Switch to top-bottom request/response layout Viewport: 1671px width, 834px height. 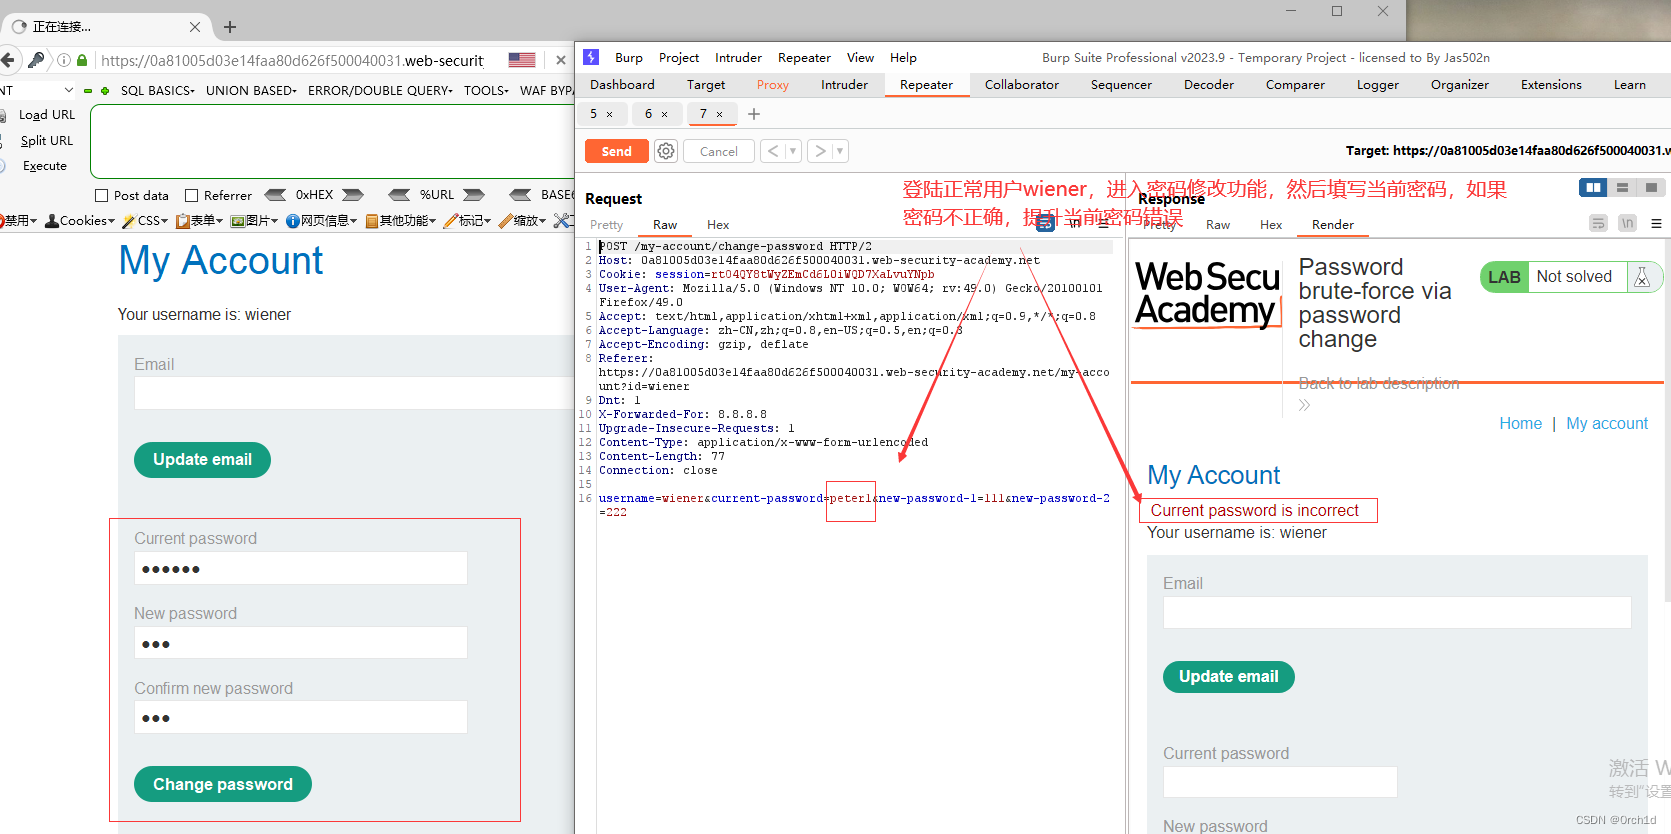coord(1622,187)
